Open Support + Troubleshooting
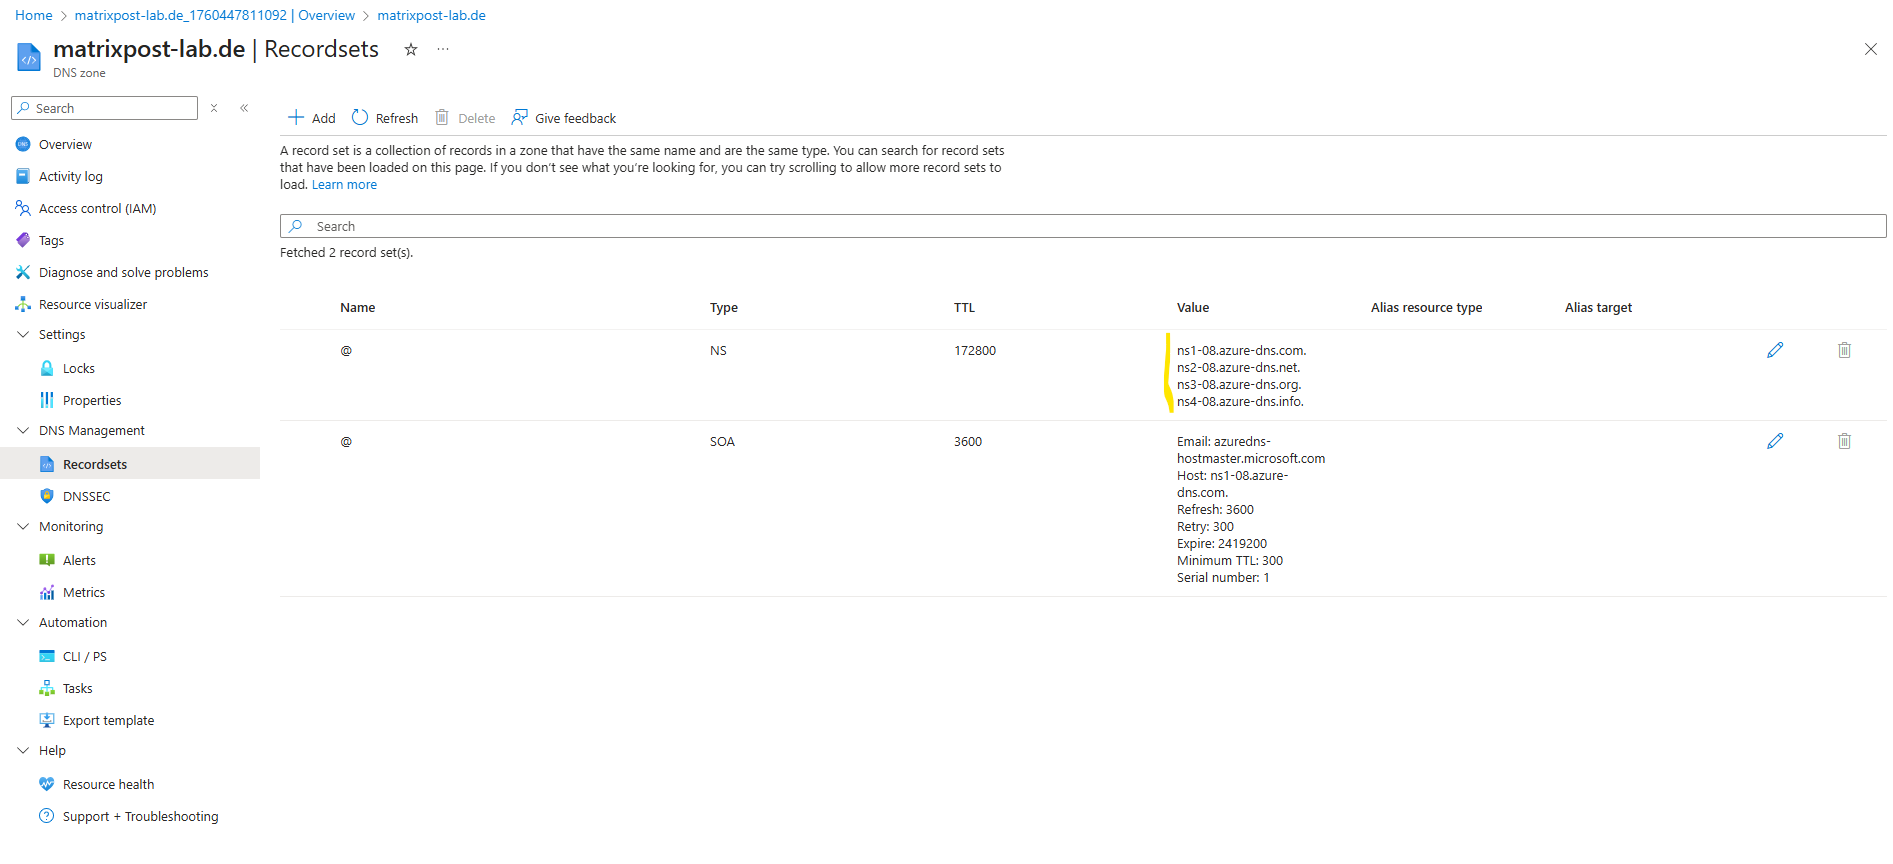Viewport: 1893px width, 864px height. coord(141,817)
